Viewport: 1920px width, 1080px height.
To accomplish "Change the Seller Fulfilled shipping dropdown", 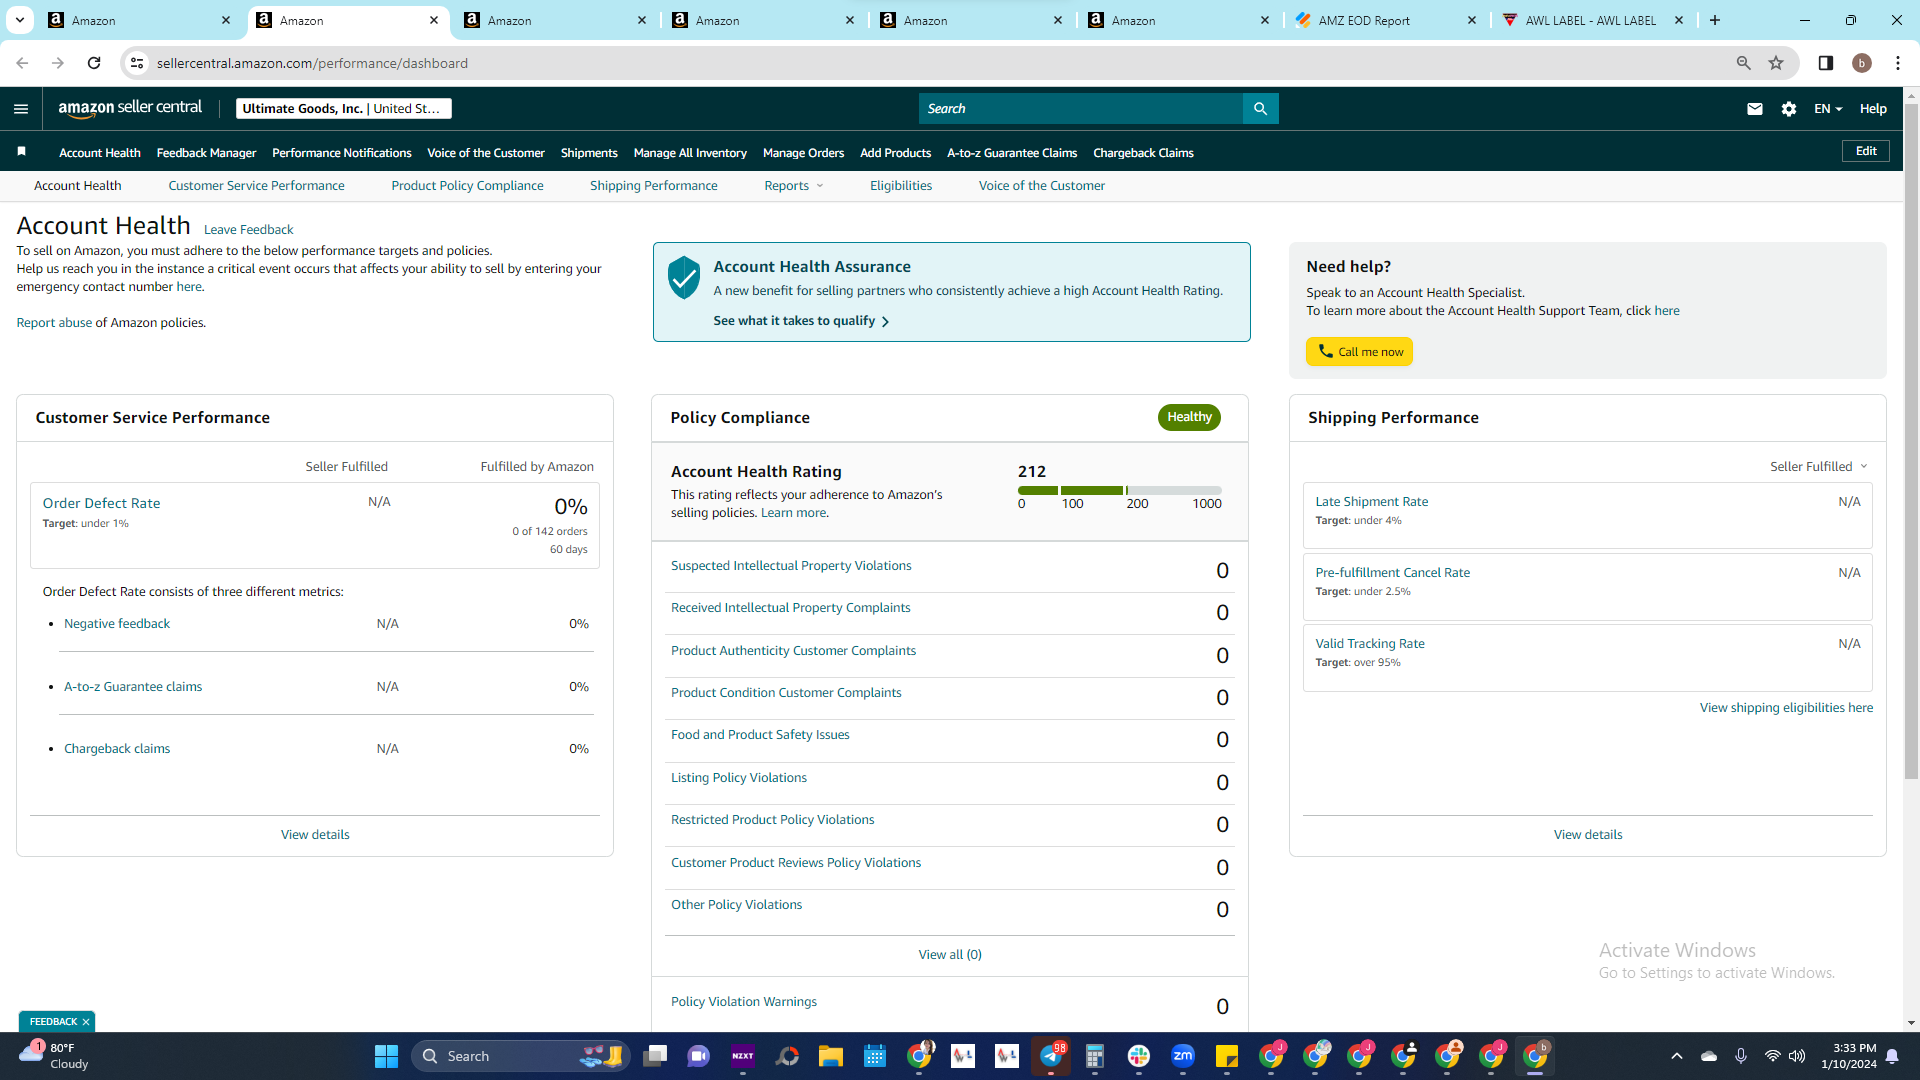I will pos(1819,467).
